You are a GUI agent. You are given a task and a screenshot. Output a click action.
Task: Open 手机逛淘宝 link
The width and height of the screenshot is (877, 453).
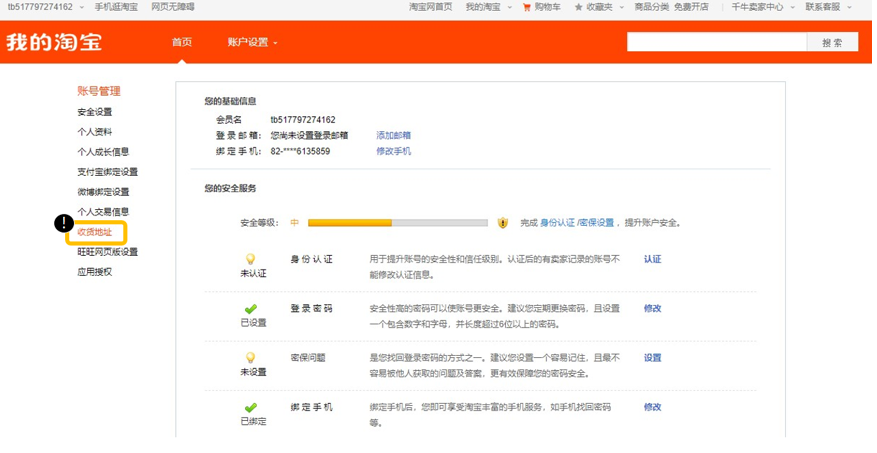[x=116, y=7]
